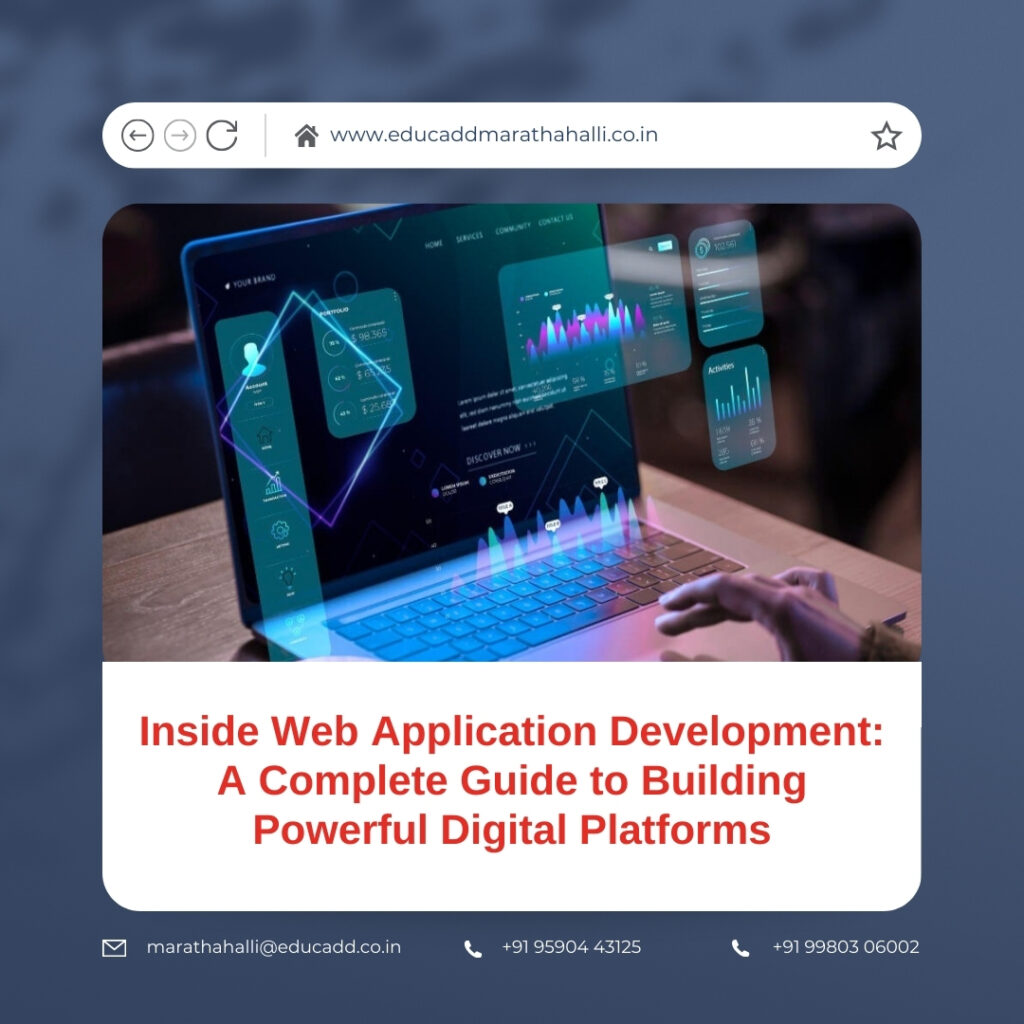This screenshot has width=1024, height=1024.
Task: Open the Settings gear icon in the sidebar
Action: [278, 530]
